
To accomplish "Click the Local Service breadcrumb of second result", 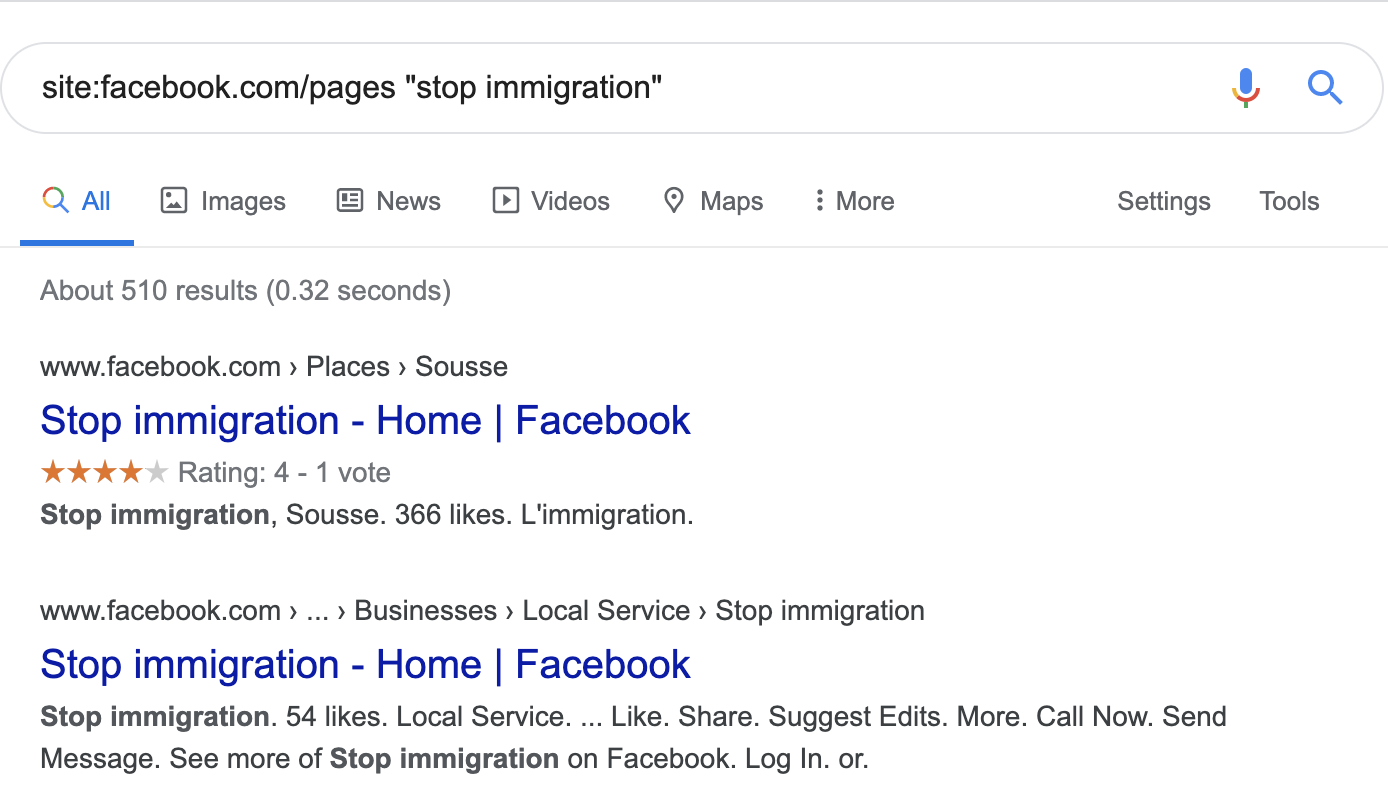I will click(606, 611).
